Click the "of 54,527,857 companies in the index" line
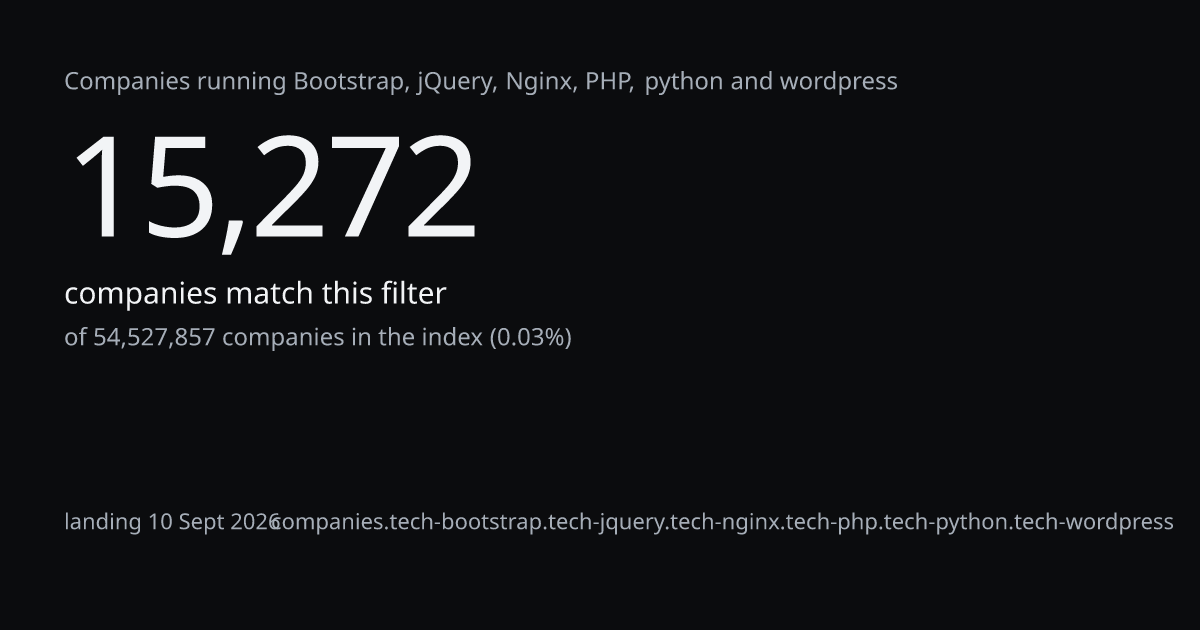 coord(318,337)
